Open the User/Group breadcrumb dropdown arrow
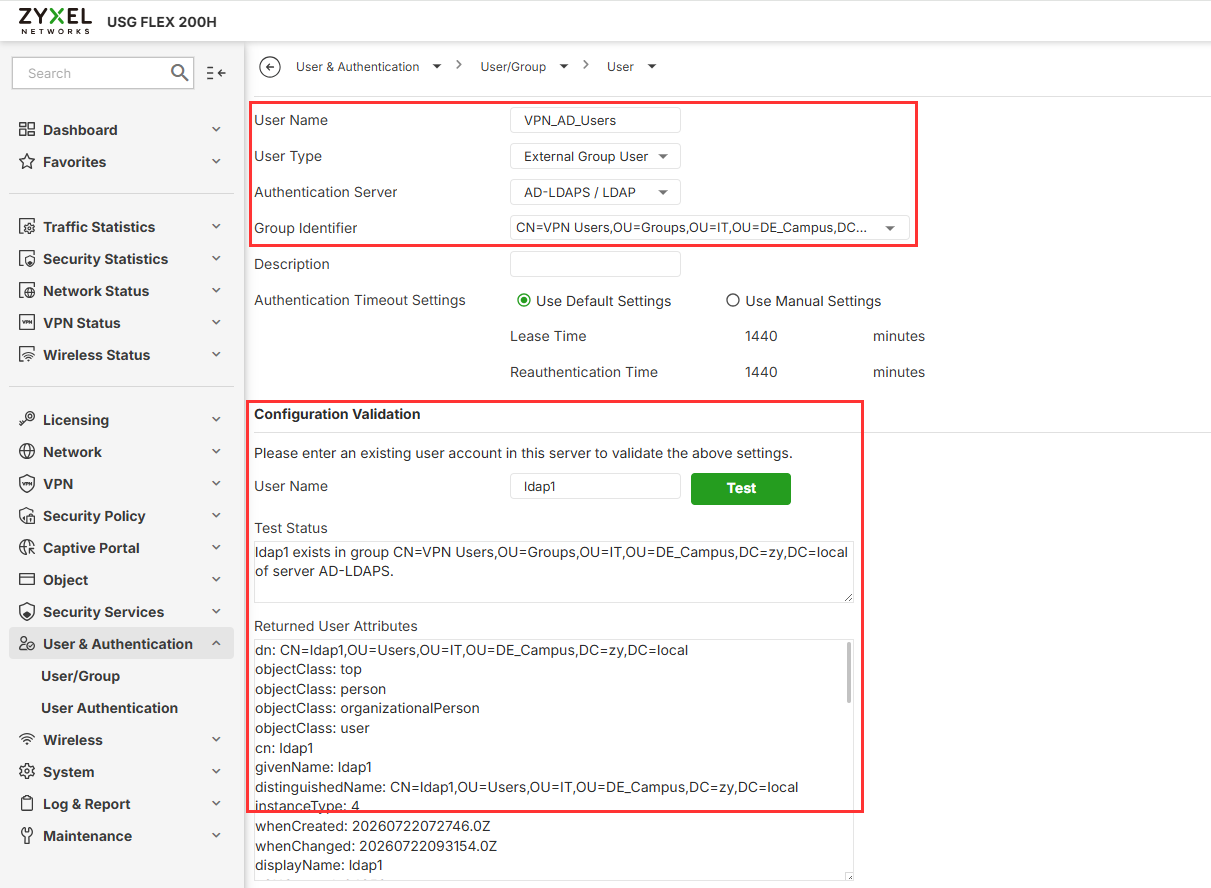Image resolution: width=1211 pixels, height=888 pixels. coord(563,67)
